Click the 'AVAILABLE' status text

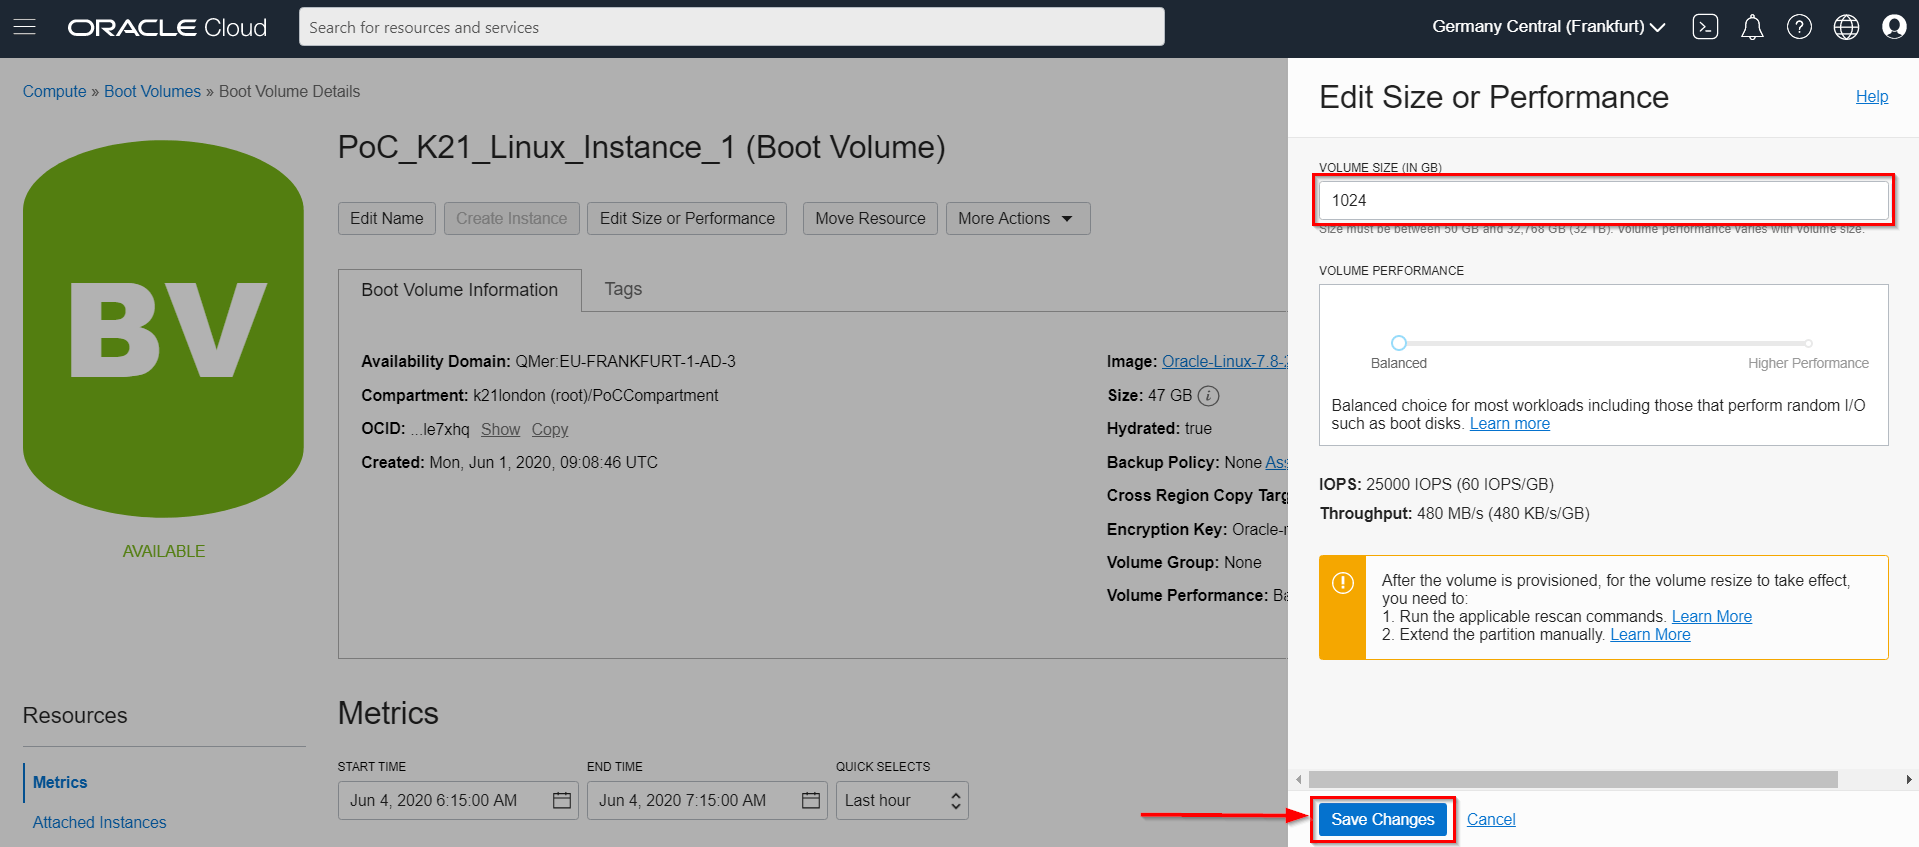point(164,551)
